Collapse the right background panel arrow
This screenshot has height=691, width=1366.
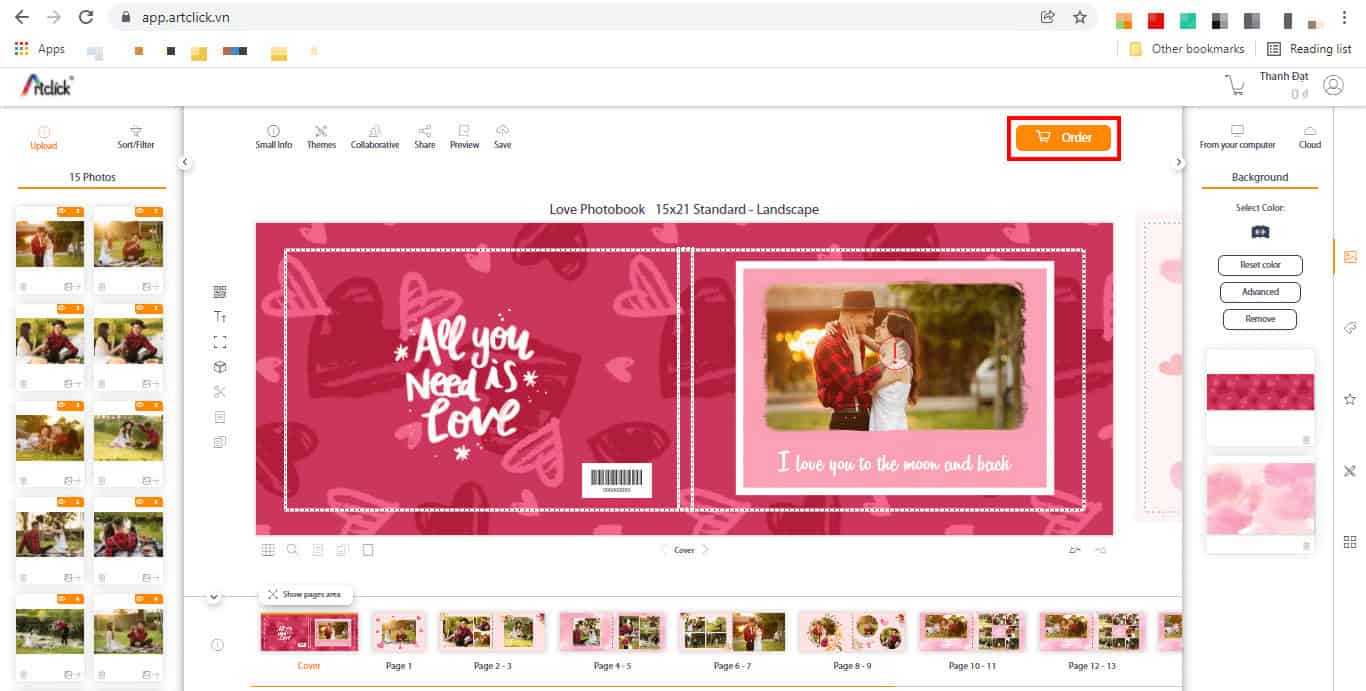(x=1179, y=162)
